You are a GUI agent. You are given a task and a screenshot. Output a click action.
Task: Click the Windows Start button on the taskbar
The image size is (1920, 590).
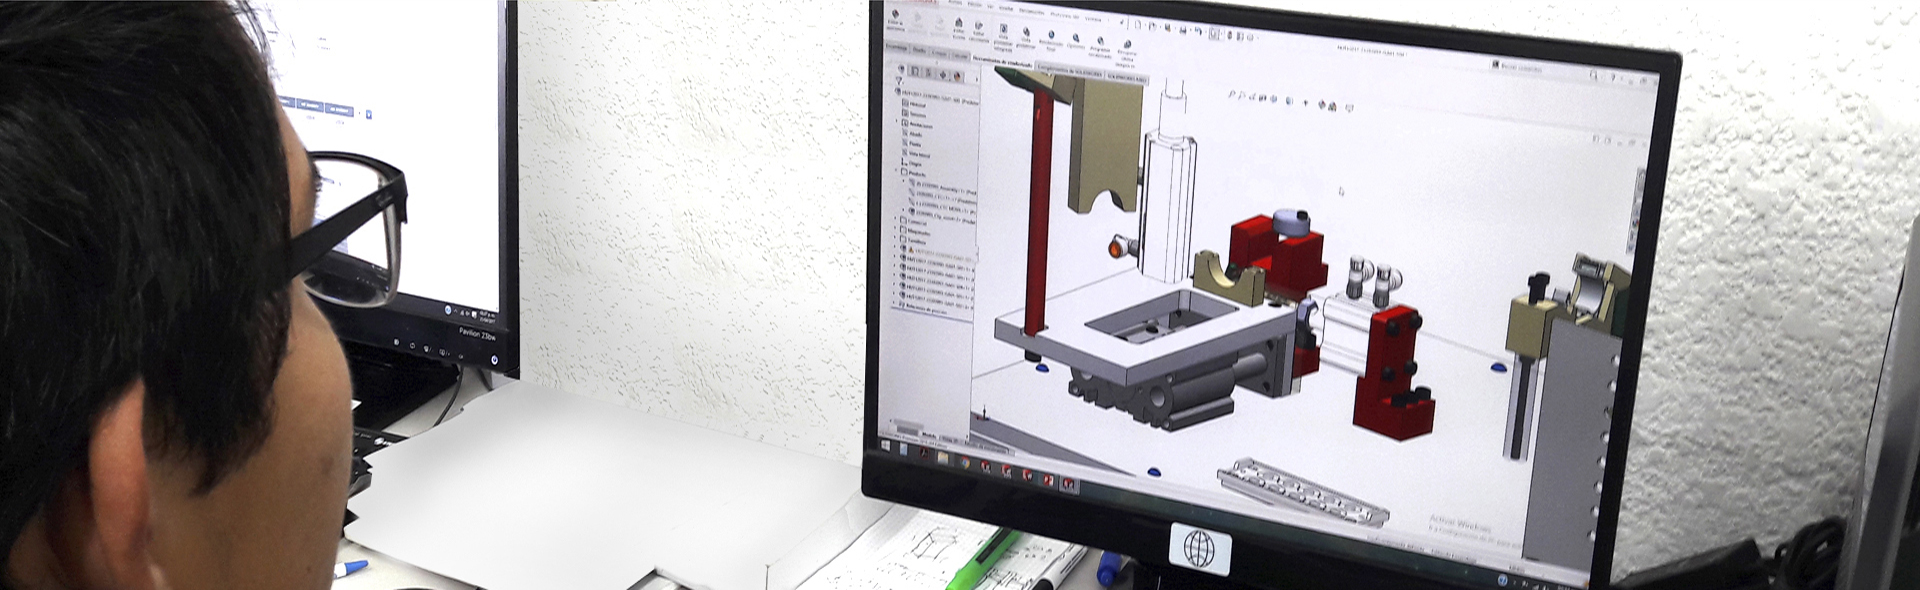tap(885, 443)
